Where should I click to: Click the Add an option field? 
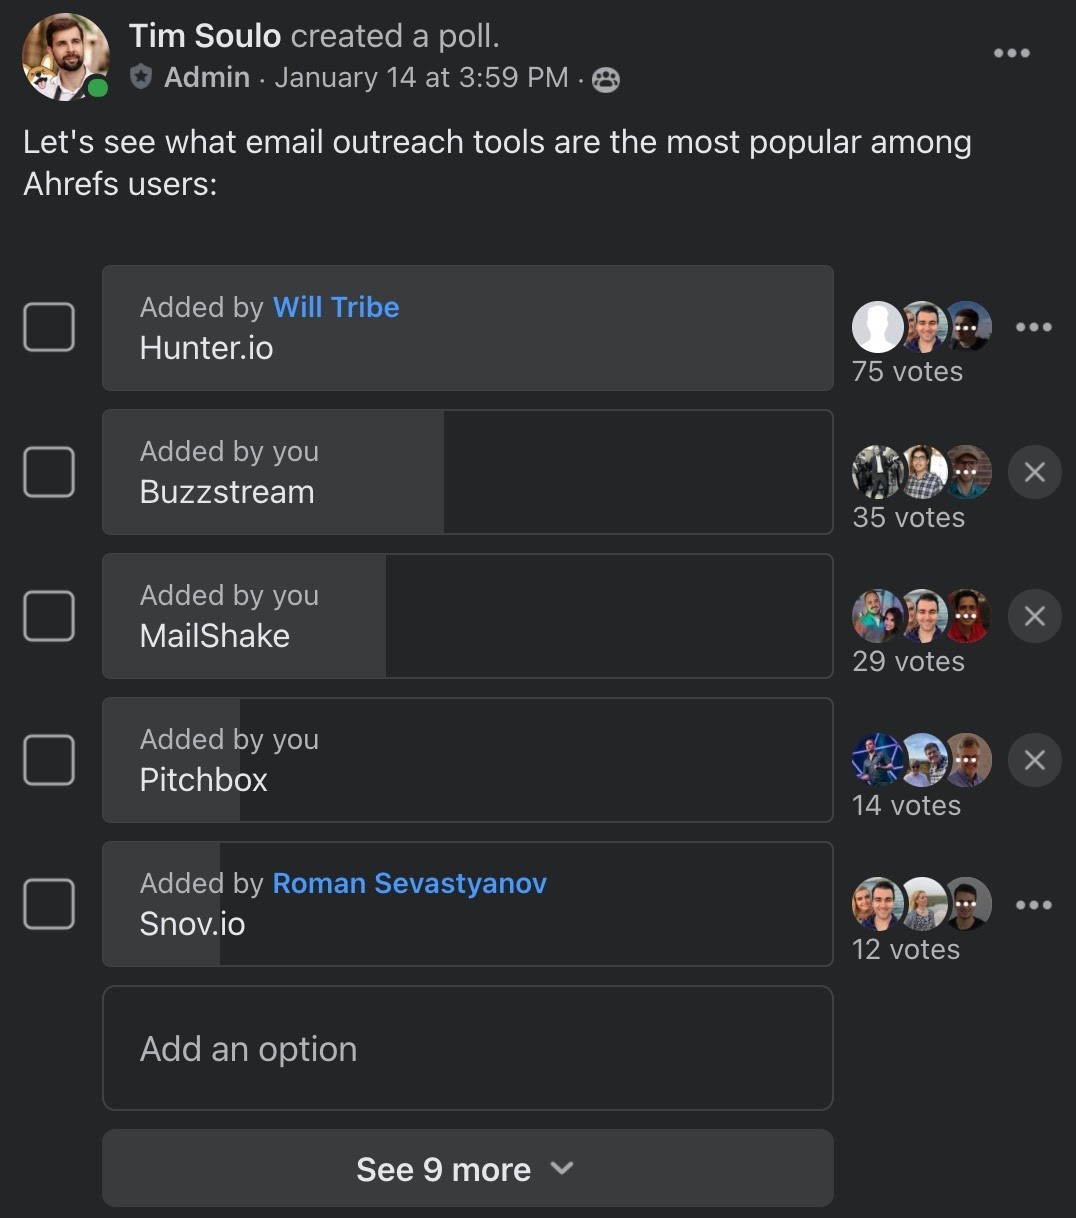[x=467, y=1048]
